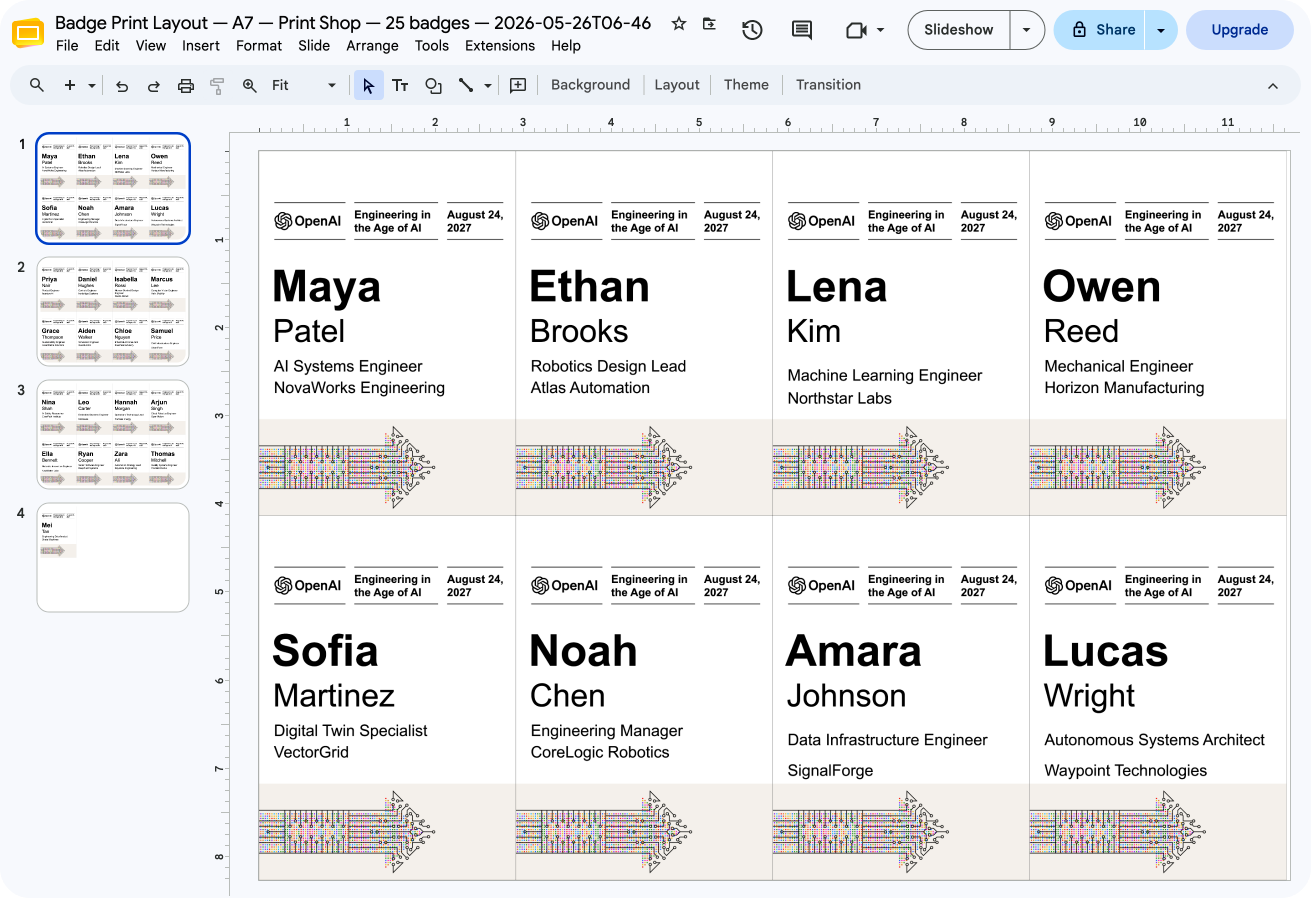Image resolution: width=1311 pixels, height=898 pixels.
Task: Click the move to folder icon
Action: [709, 23]
